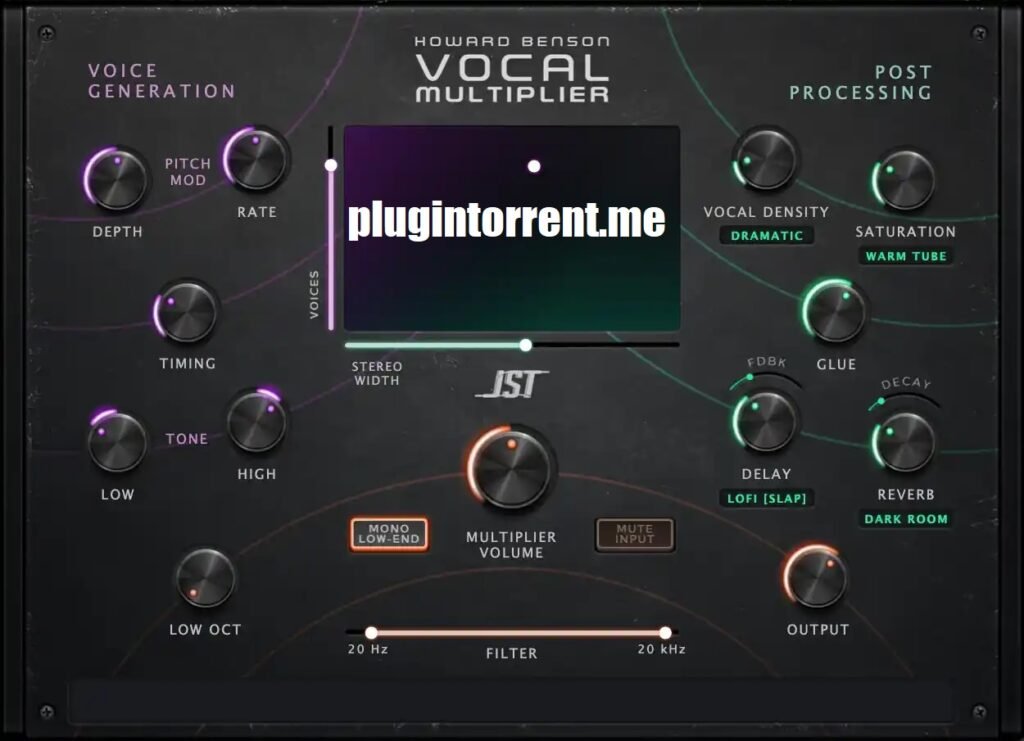
Task: Click the Saturation knob
Action: [904, 180]
